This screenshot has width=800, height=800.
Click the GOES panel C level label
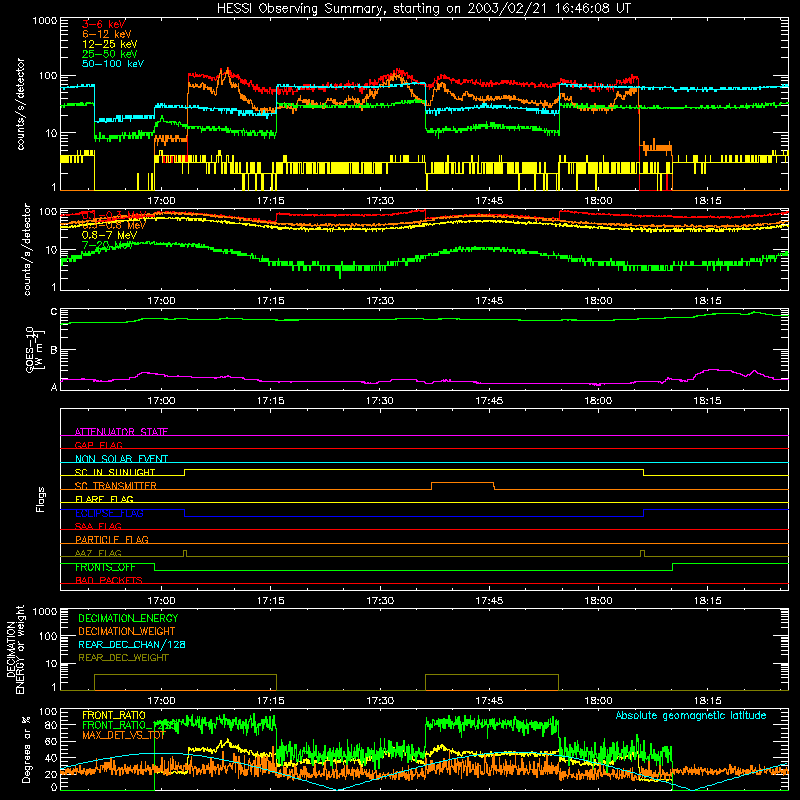[x=54, y=312]
